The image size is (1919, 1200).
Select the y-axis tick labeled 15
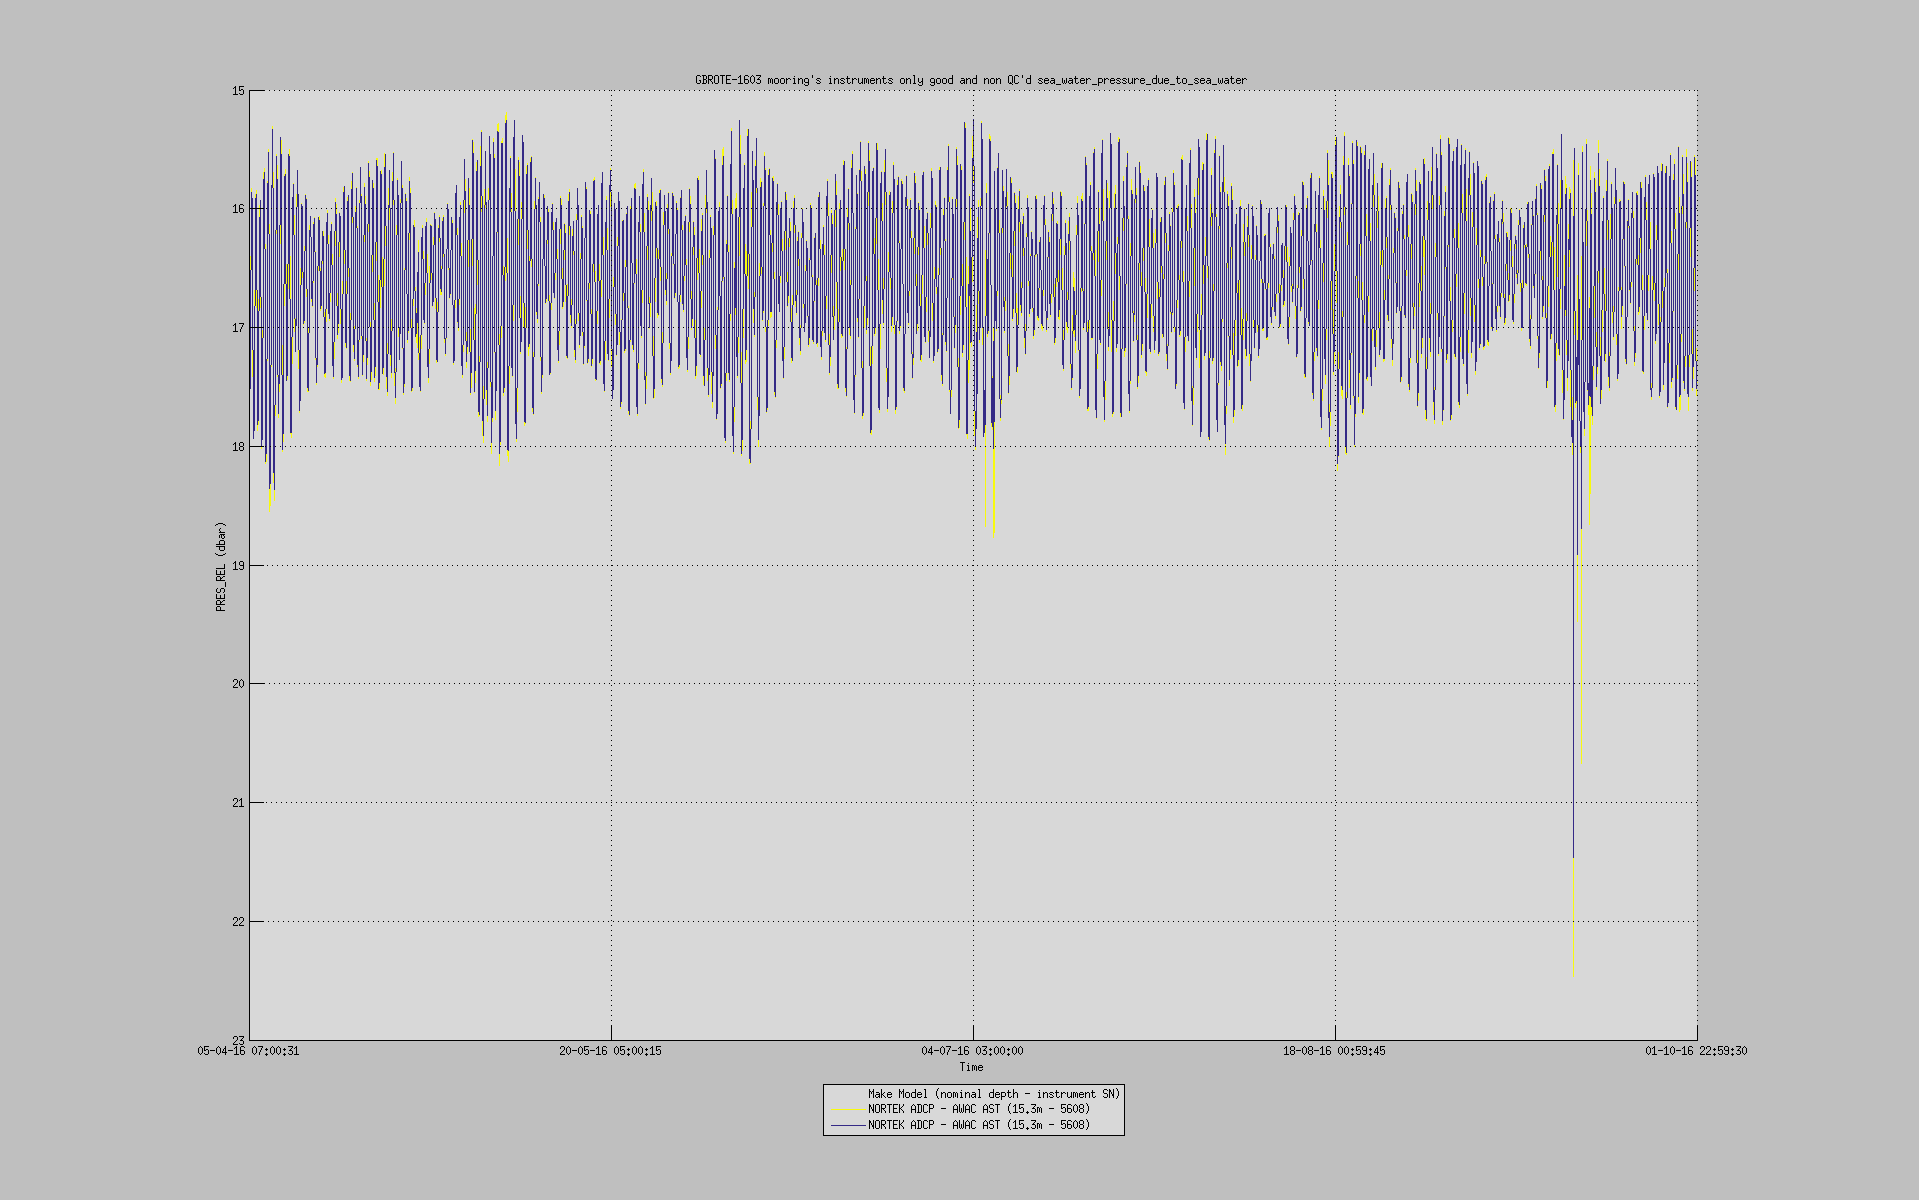click(x=237, y=89)
